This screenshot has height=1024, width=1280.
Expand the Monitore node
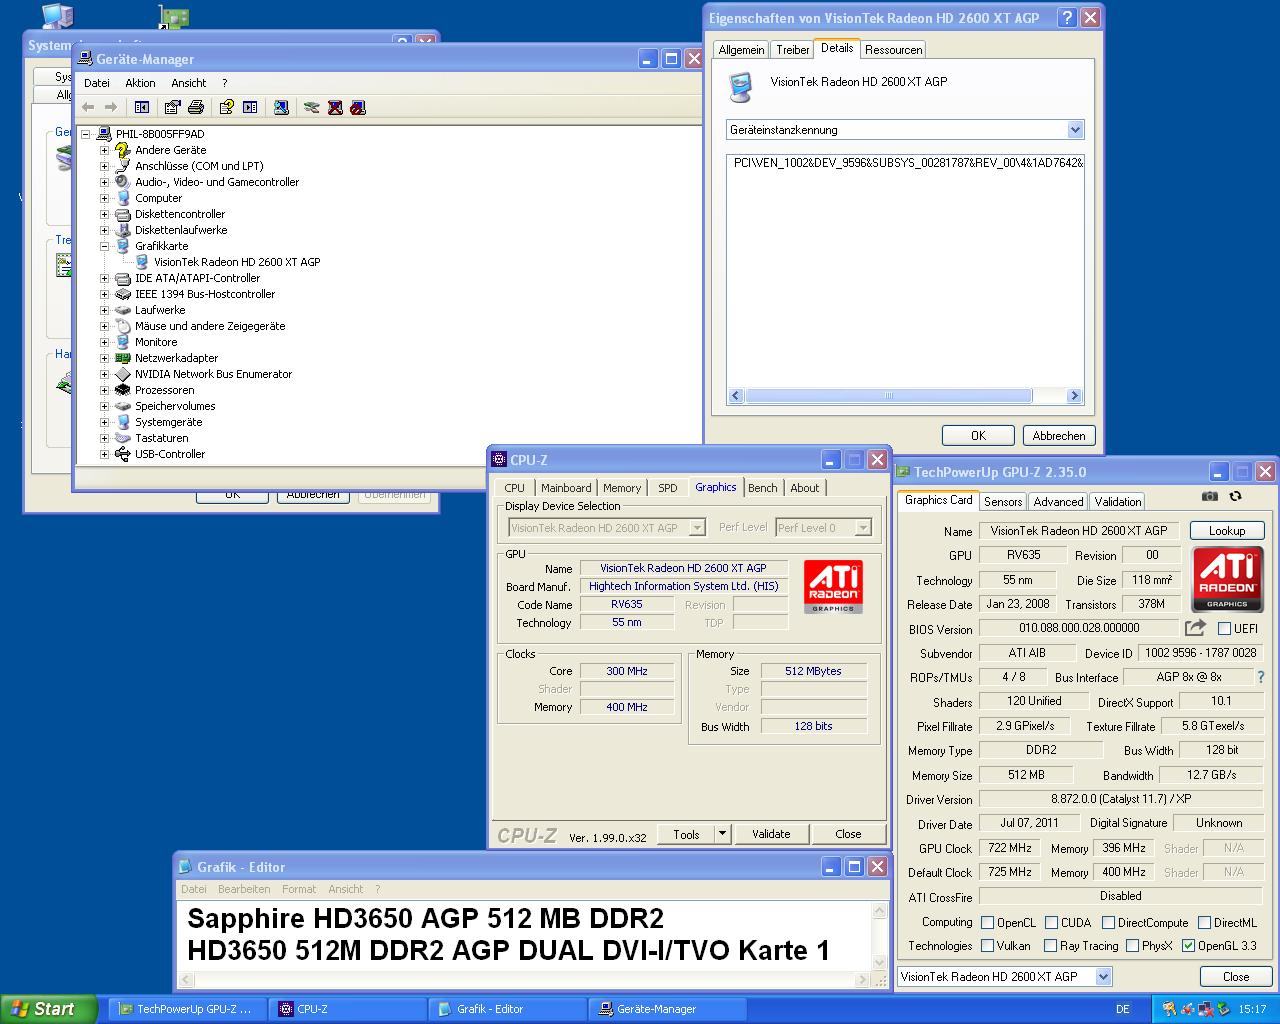[104, 342]
